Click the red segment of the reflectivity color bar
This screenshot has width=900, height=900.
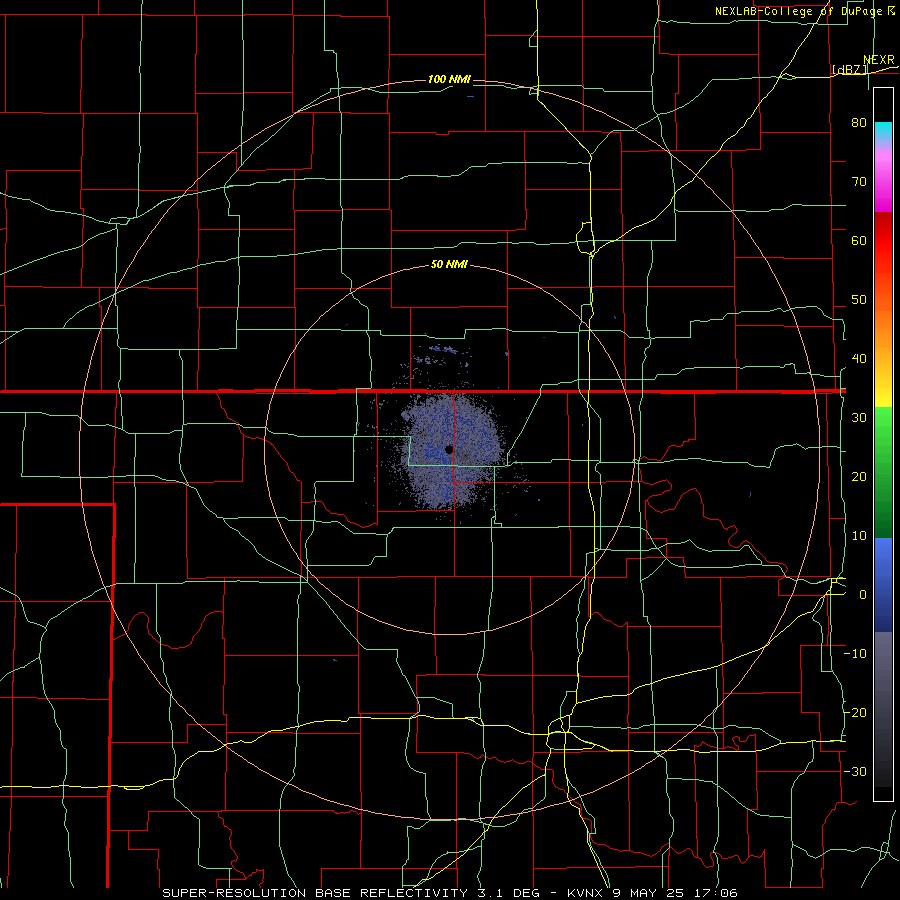pyautogui.click(x=883, y=241)
